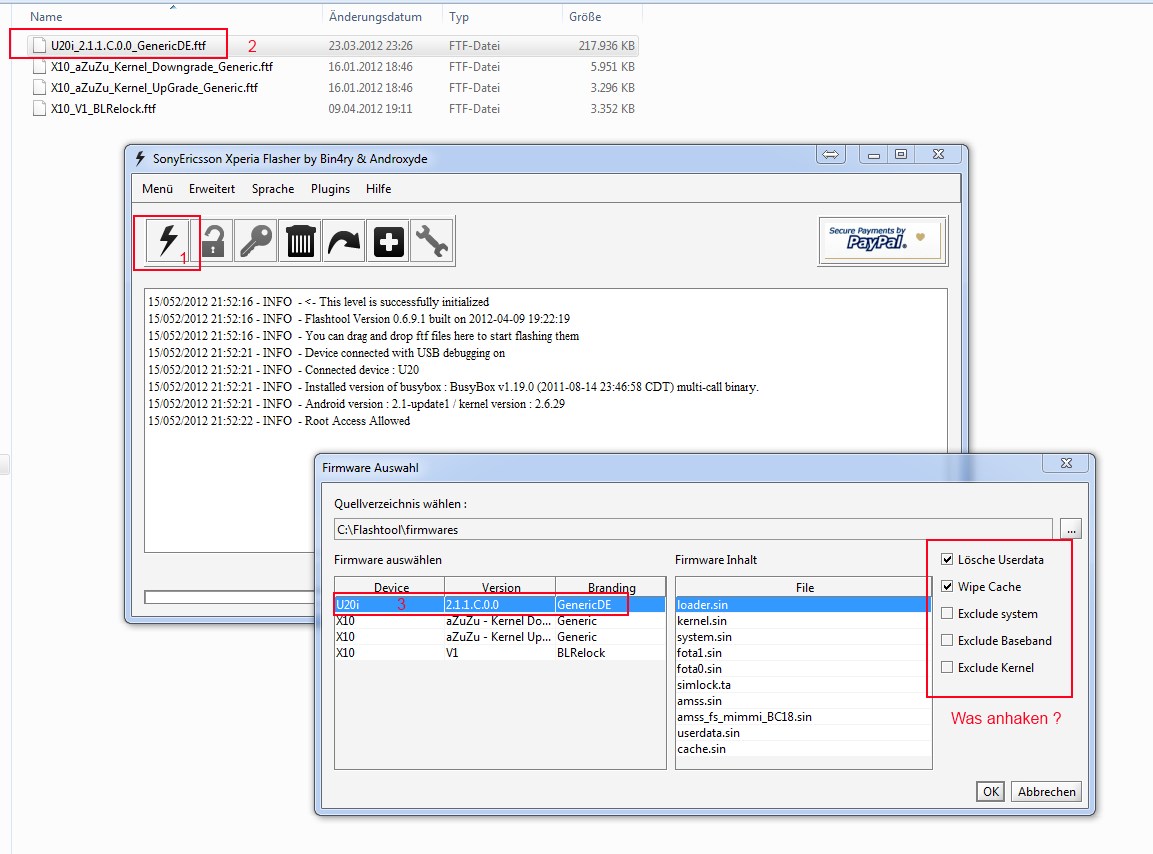This screenshot has height=854, width=1153.
Task: Select X10 aZuZu Kernel Up... firmware row
Action: [x=500, y=637]
